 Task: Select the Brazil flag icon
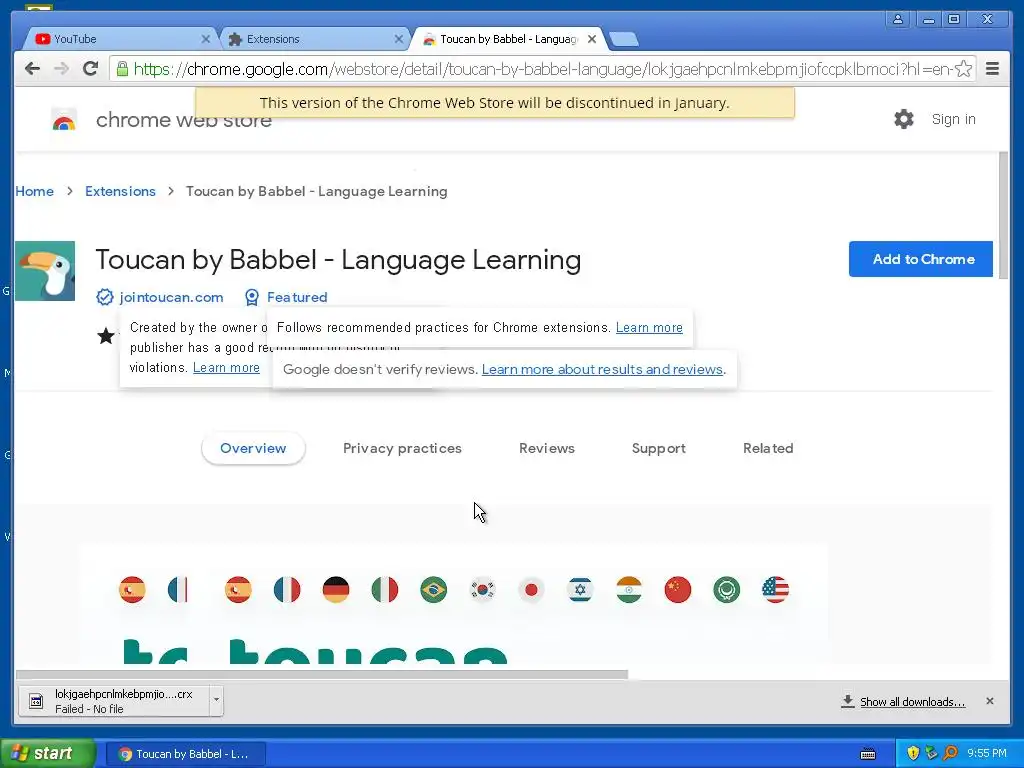click(434, 590)
